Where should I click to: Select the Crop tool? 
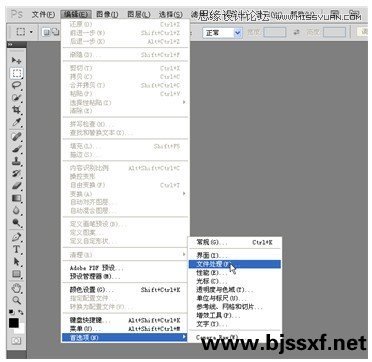click(x=16, y=110)
